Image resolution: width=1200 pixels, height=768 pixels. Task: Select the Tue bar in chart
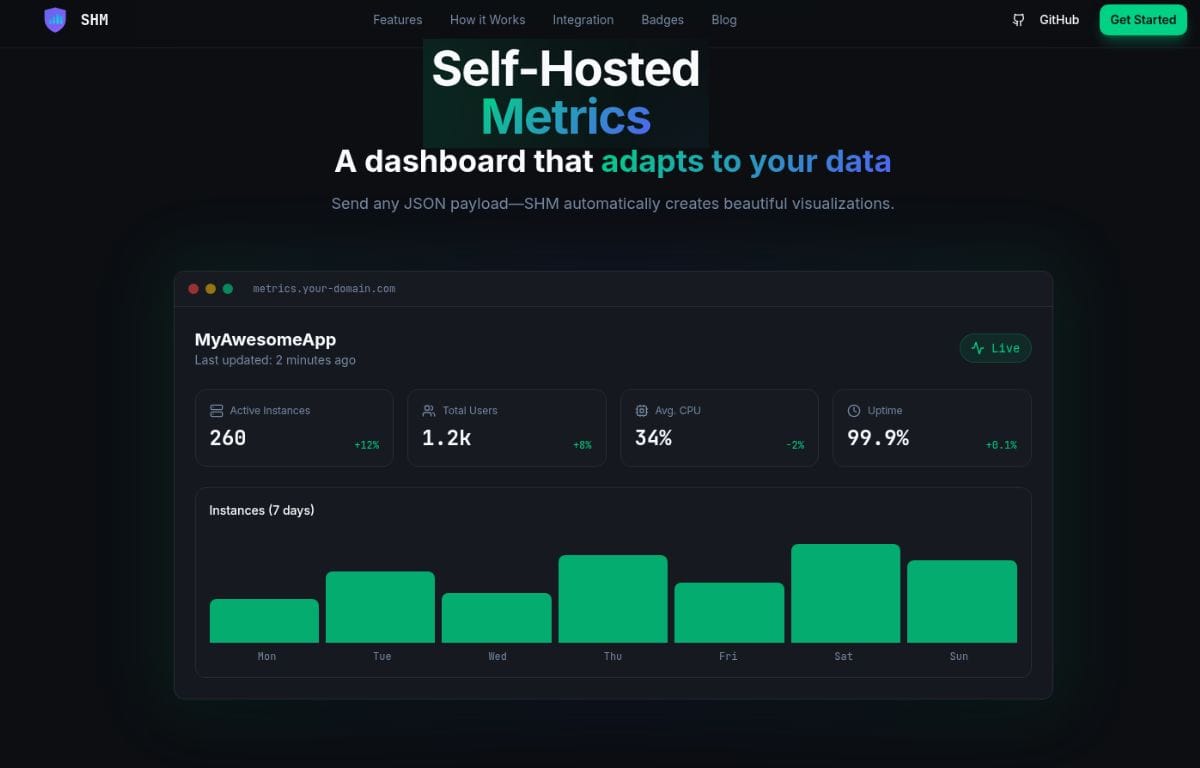pyautogui.click(x=380, y=607)
